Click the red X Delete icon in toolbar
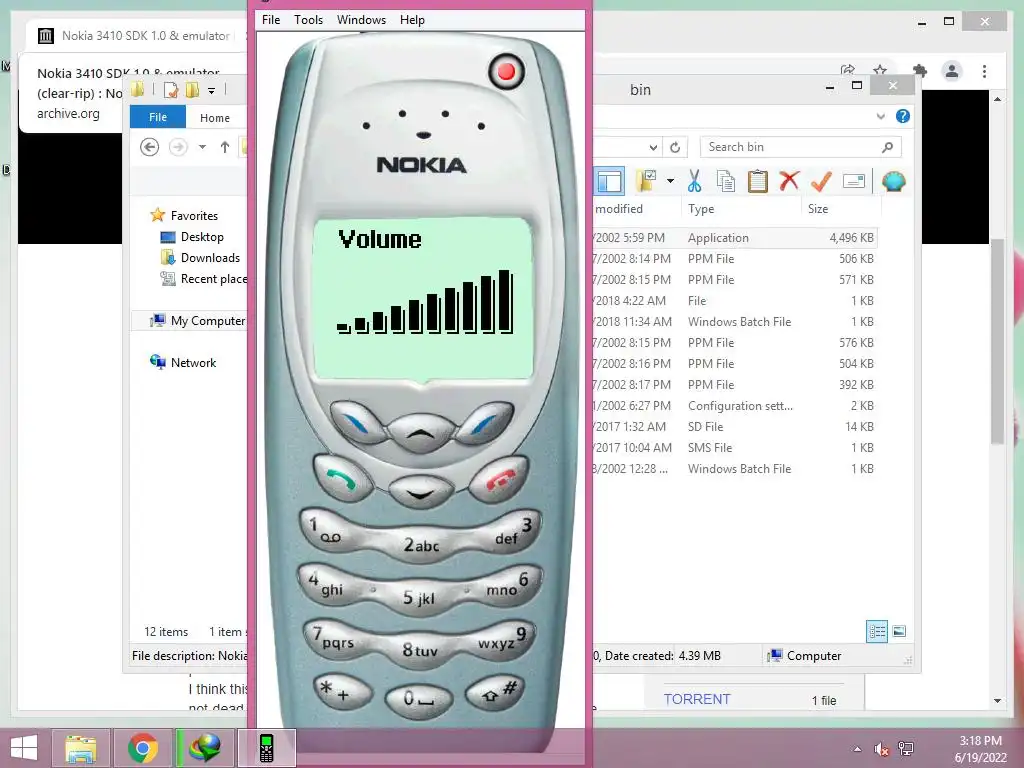Viewport: 1024px width, 768px height. 789,180
